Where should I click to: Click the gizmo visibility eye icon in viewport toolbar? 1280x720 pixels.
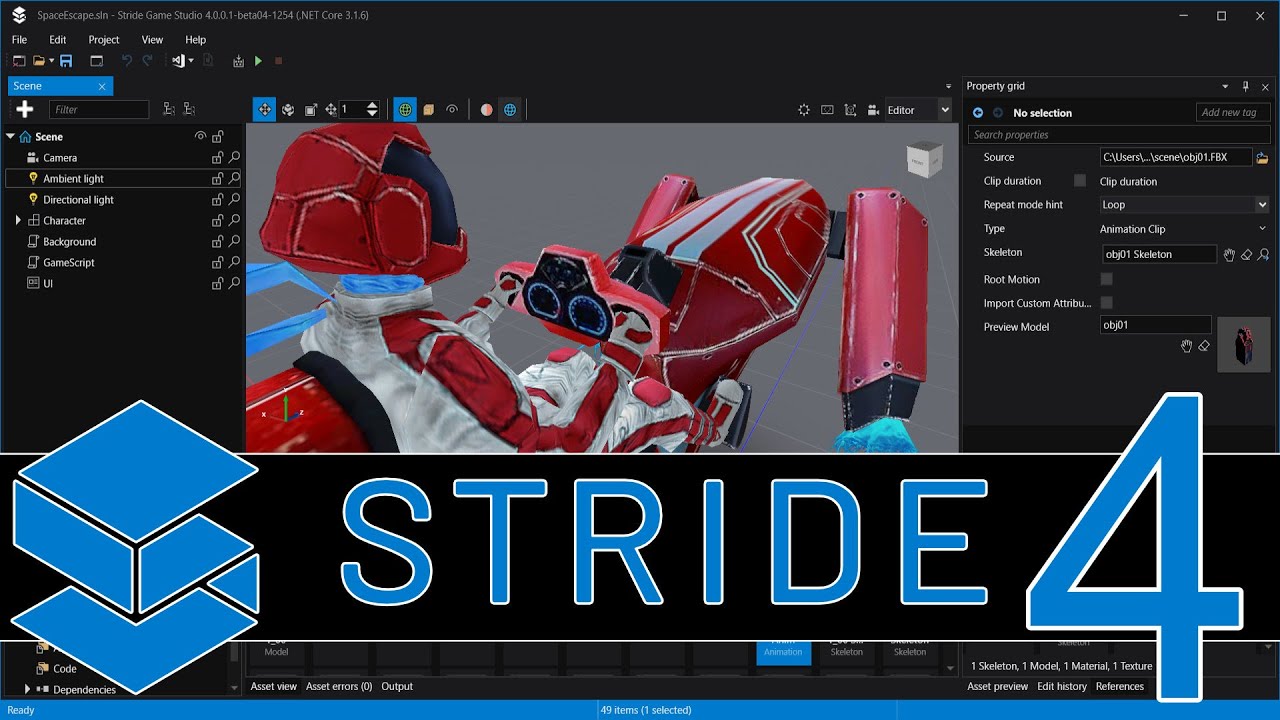[452, 110]
